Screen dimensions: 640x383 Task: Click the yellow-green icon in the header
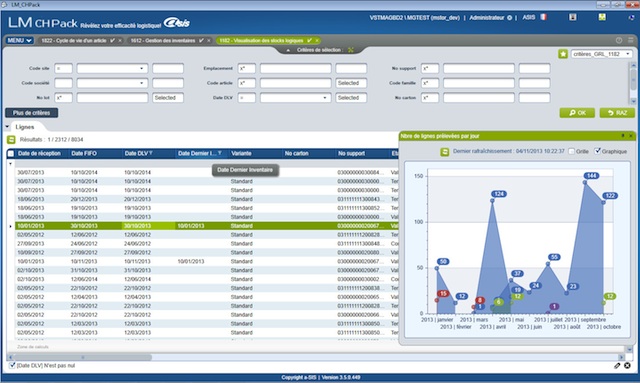pyautogui.click(x=602, y=17)
